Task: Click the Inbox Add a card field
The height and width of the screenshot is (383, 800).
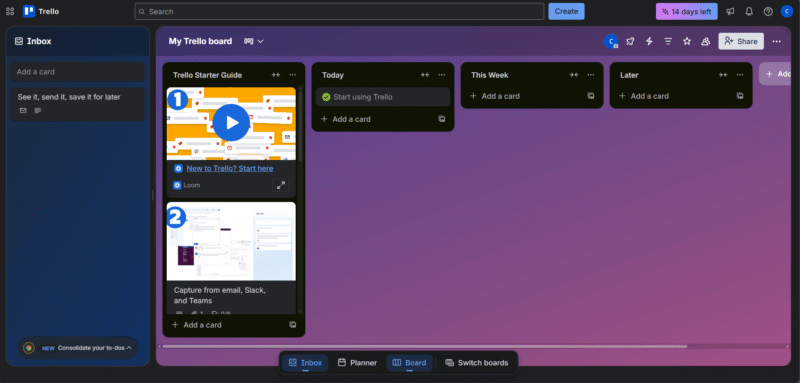Action: (78, 72)
